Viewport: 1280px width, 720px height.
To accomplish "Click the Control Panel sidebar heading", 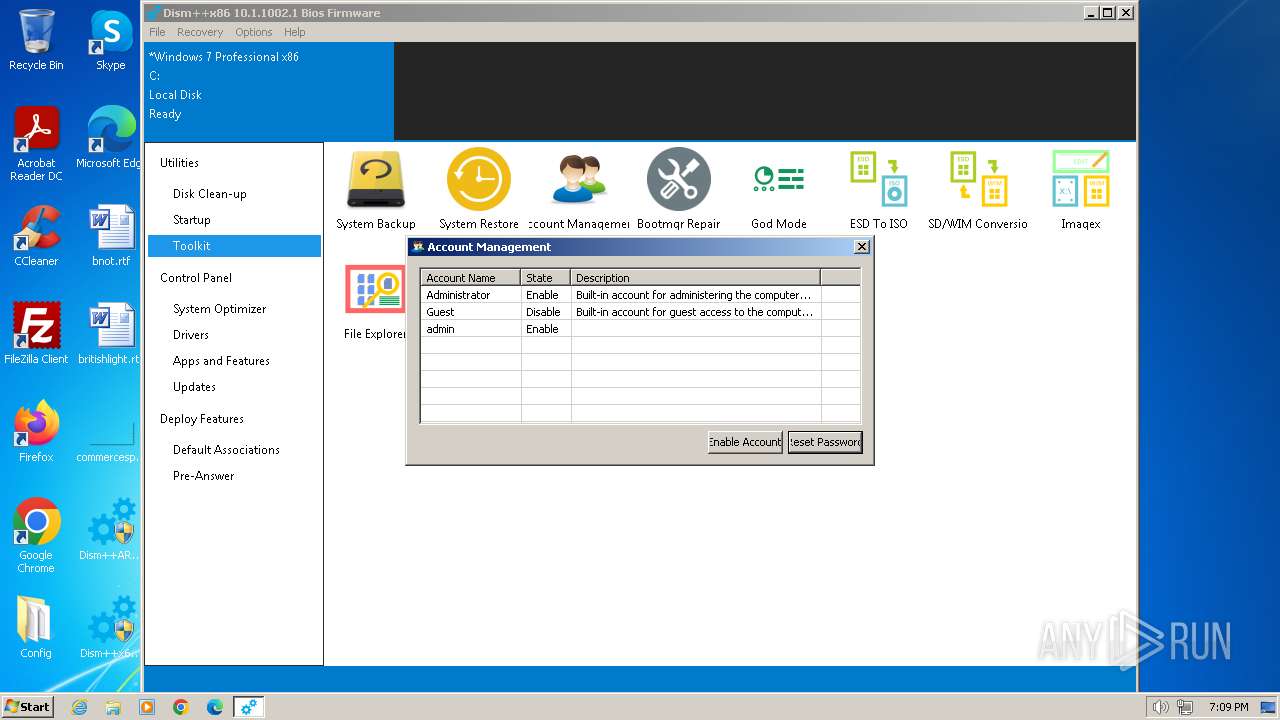I will click(196, 278).
